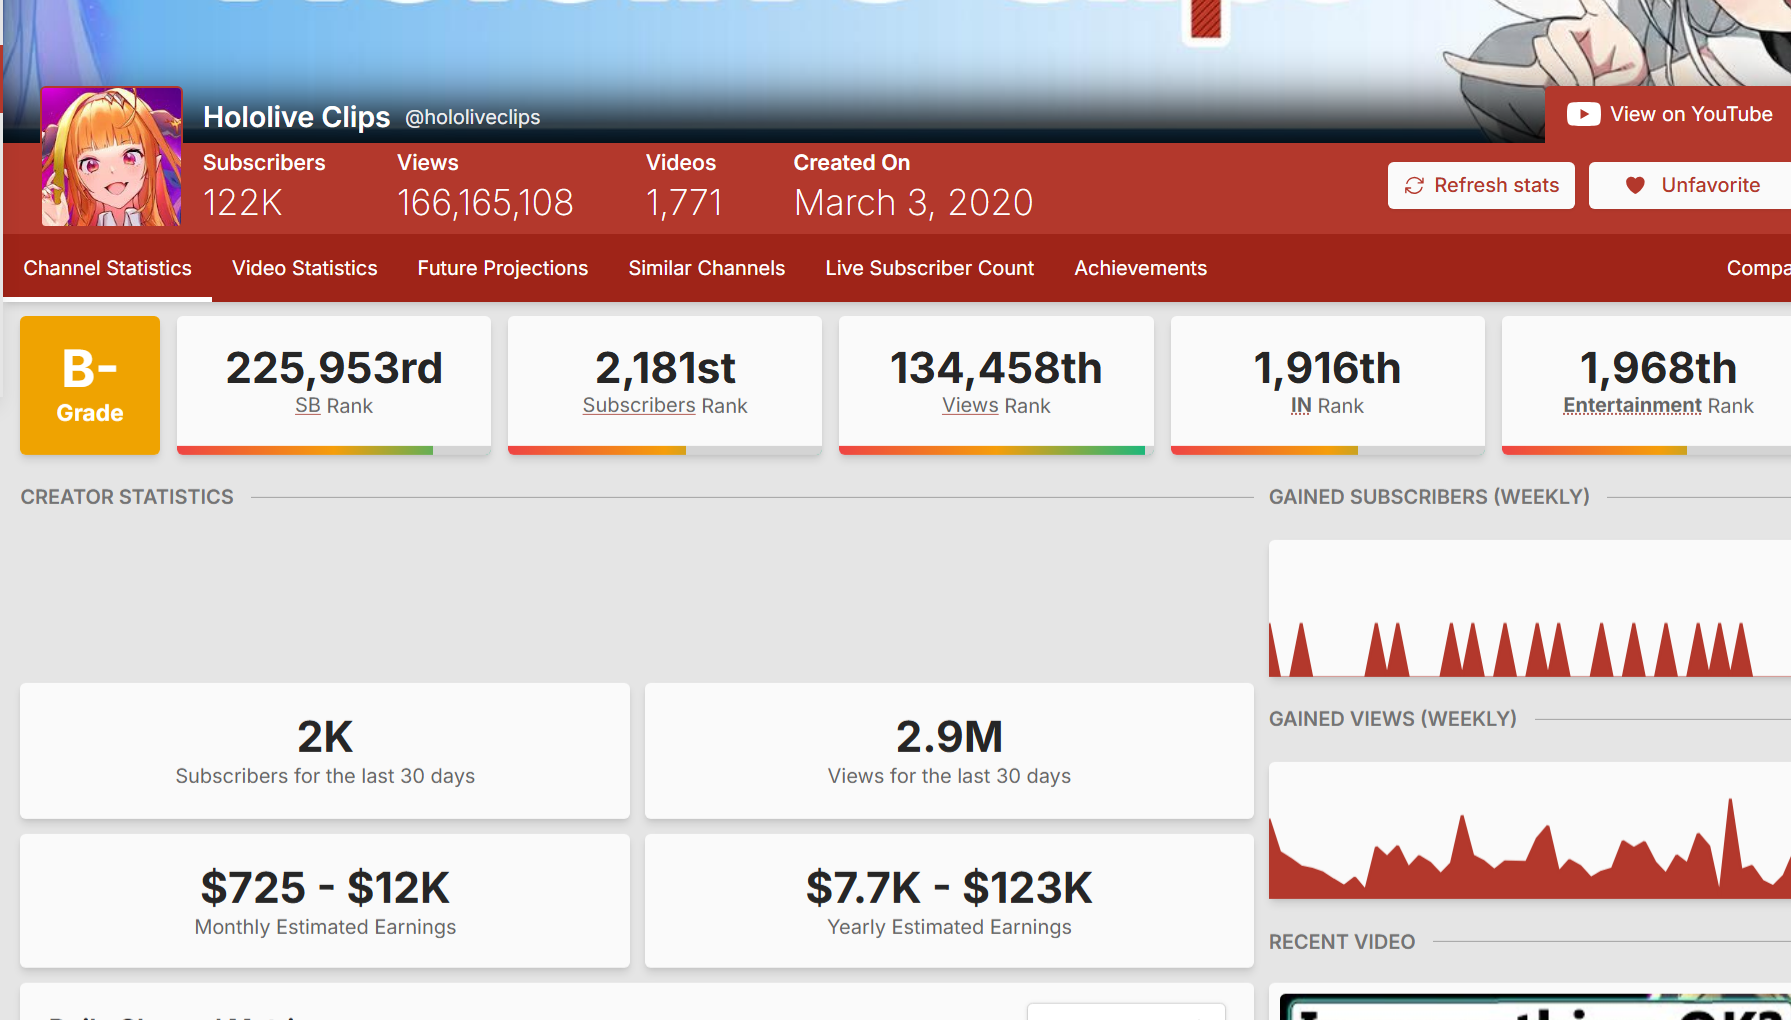Image resolution: width=1791 pixels, height=1020 pixels.
Task: Open the Subscribers Rank link
Action: (639, 406)
